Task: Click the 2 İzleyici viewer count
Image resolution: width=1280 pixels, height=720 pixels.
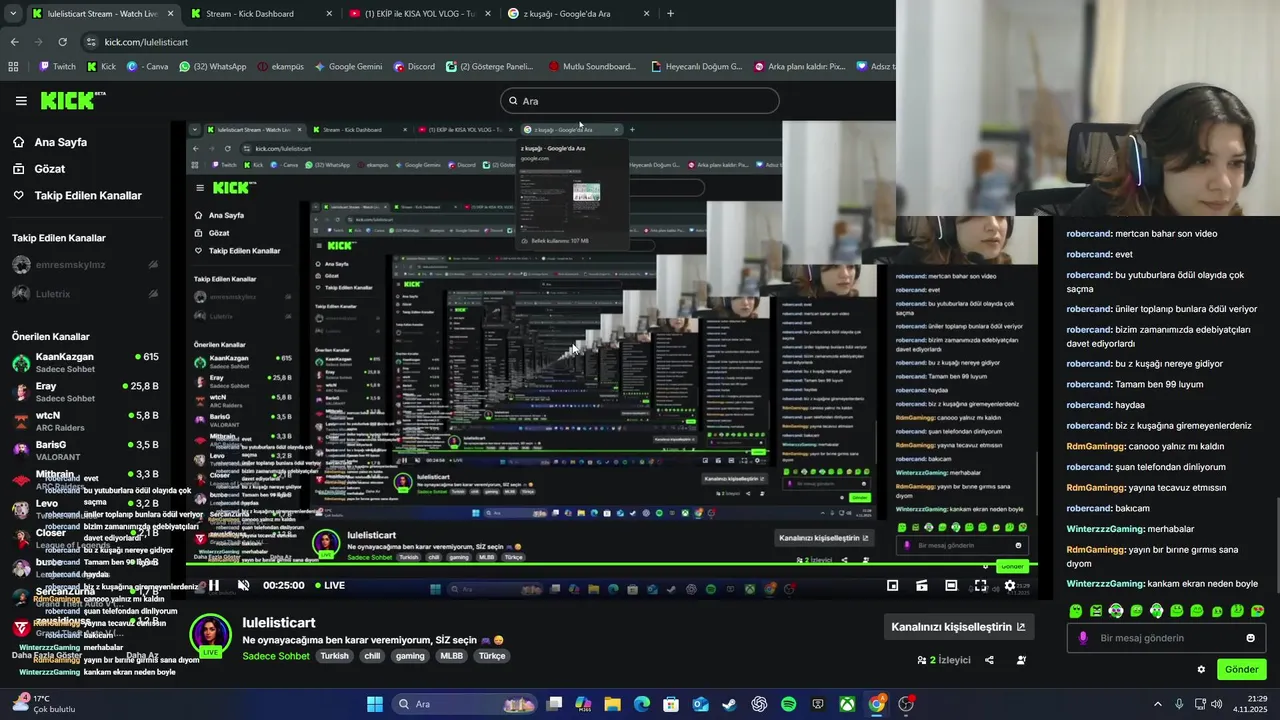Action: coord(944,660)
